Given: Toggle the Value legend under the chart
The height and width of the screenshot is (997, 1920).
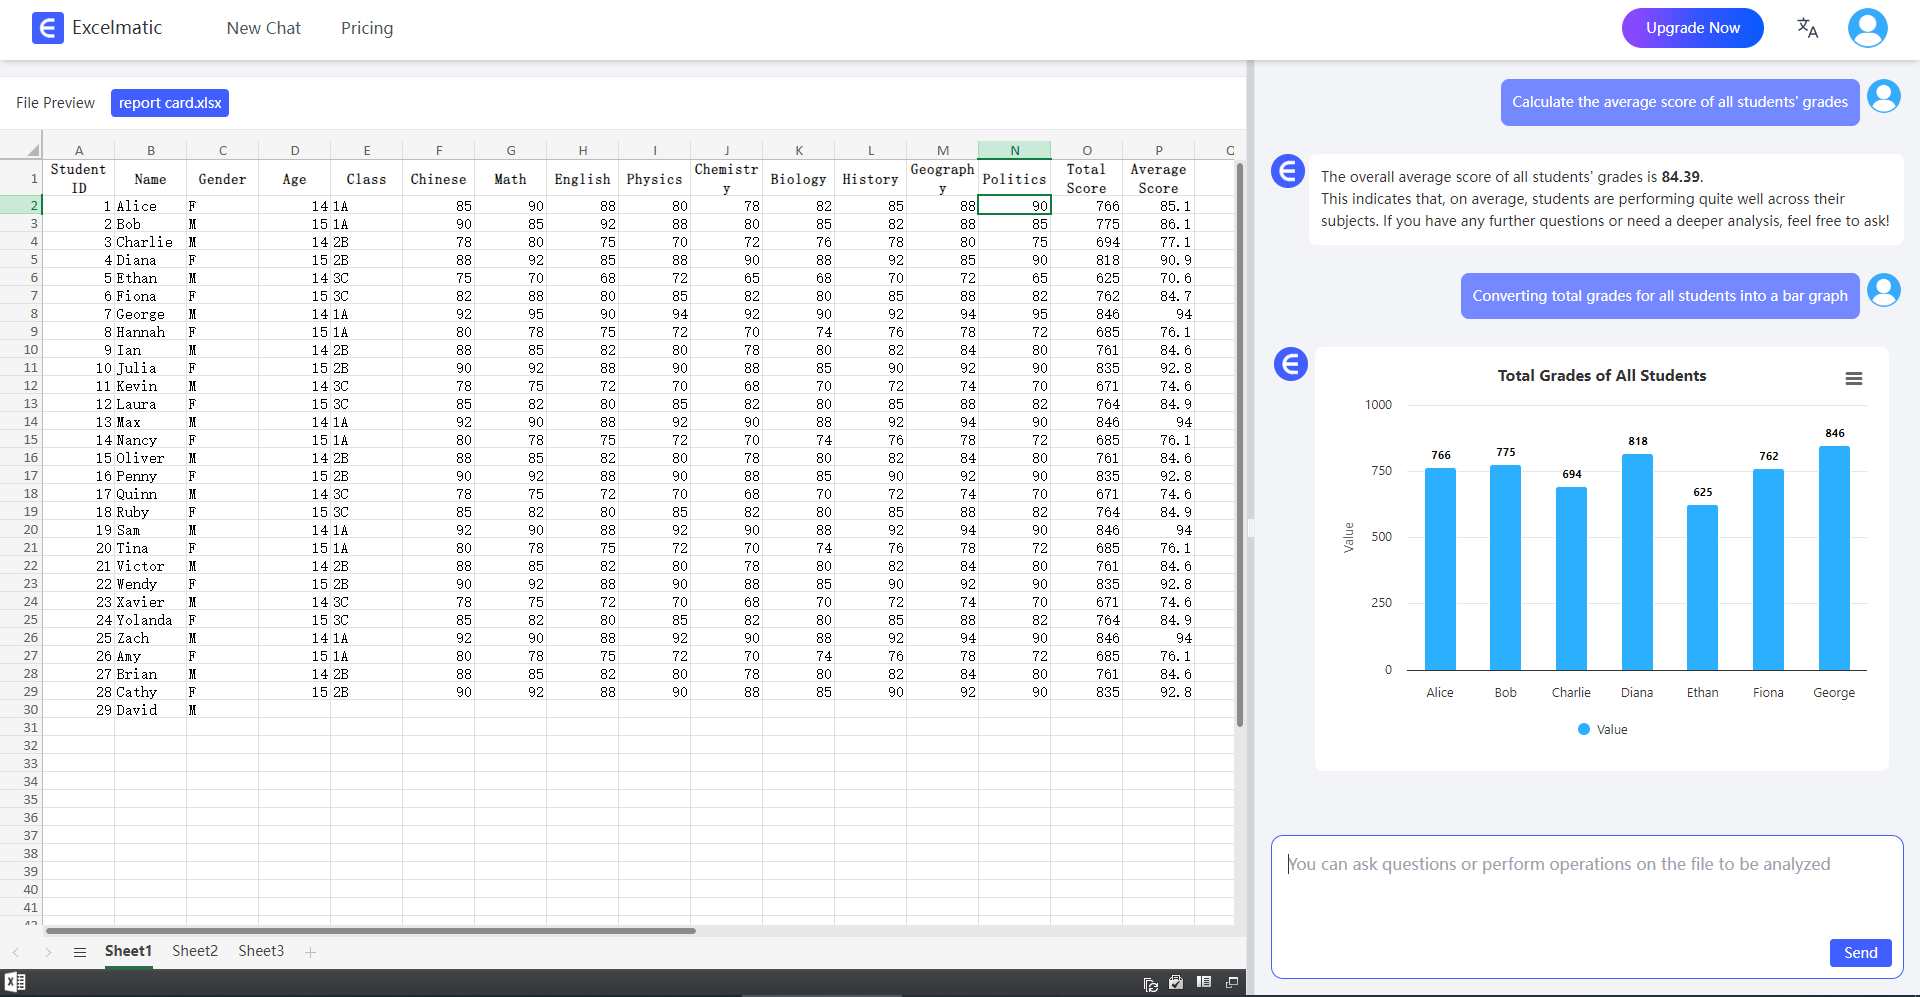Looking at the screenshot, I should (1602, 729).
